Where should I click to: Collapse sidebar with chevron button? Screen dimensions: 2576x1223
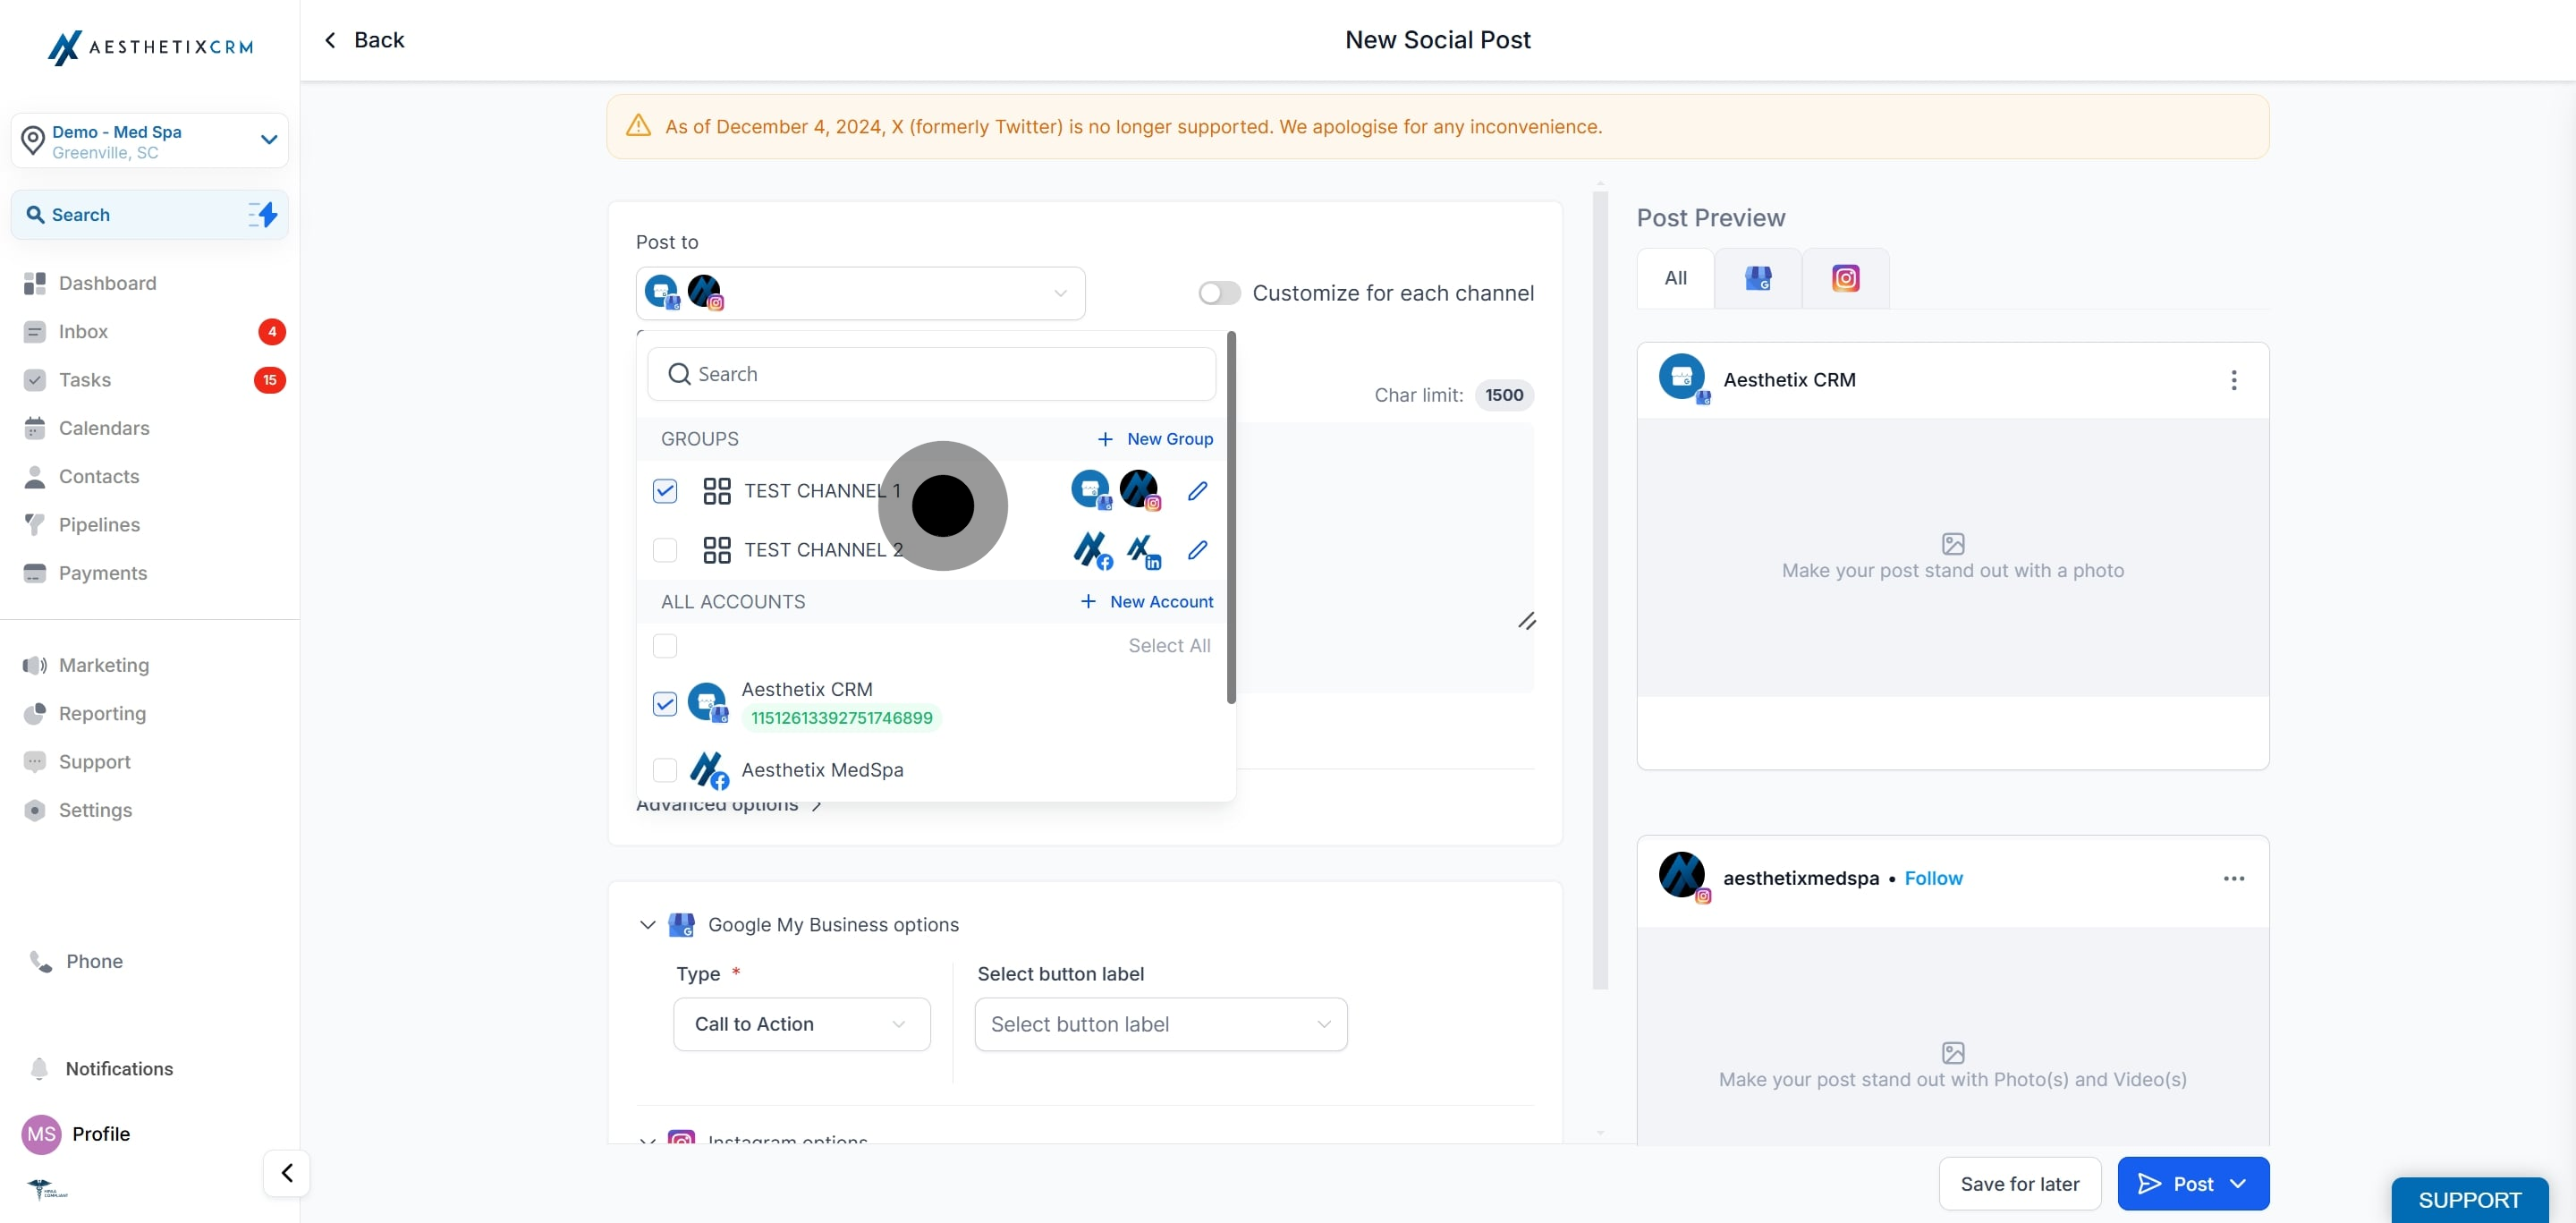click(x=287, y=1172)
